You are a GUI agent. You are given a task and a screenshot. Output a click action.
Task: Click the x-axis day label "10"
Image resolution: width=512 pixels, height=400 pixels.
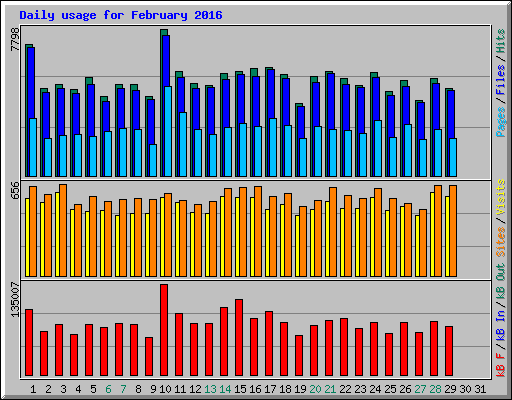click(165, 389)
